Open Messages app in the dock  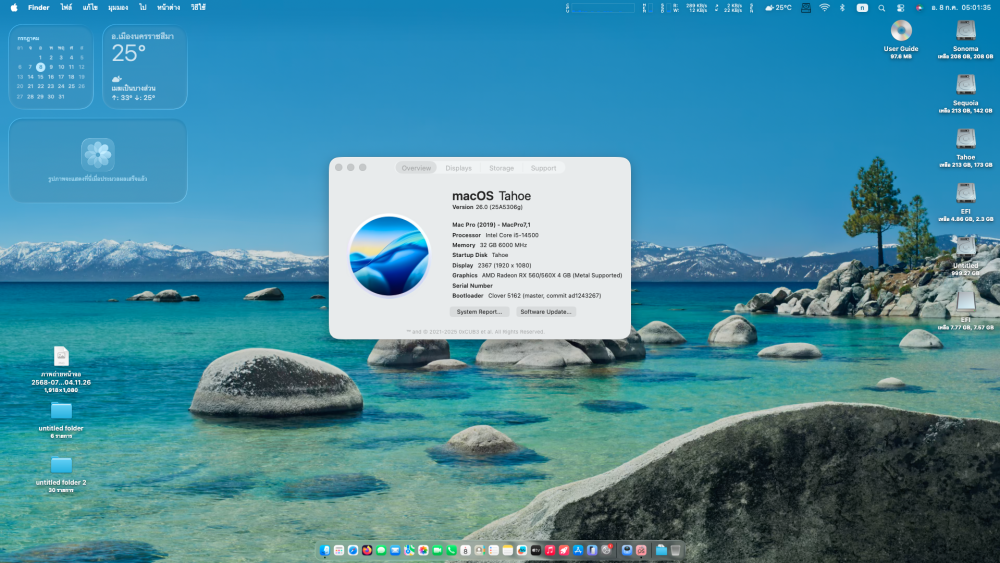(381, 550)
